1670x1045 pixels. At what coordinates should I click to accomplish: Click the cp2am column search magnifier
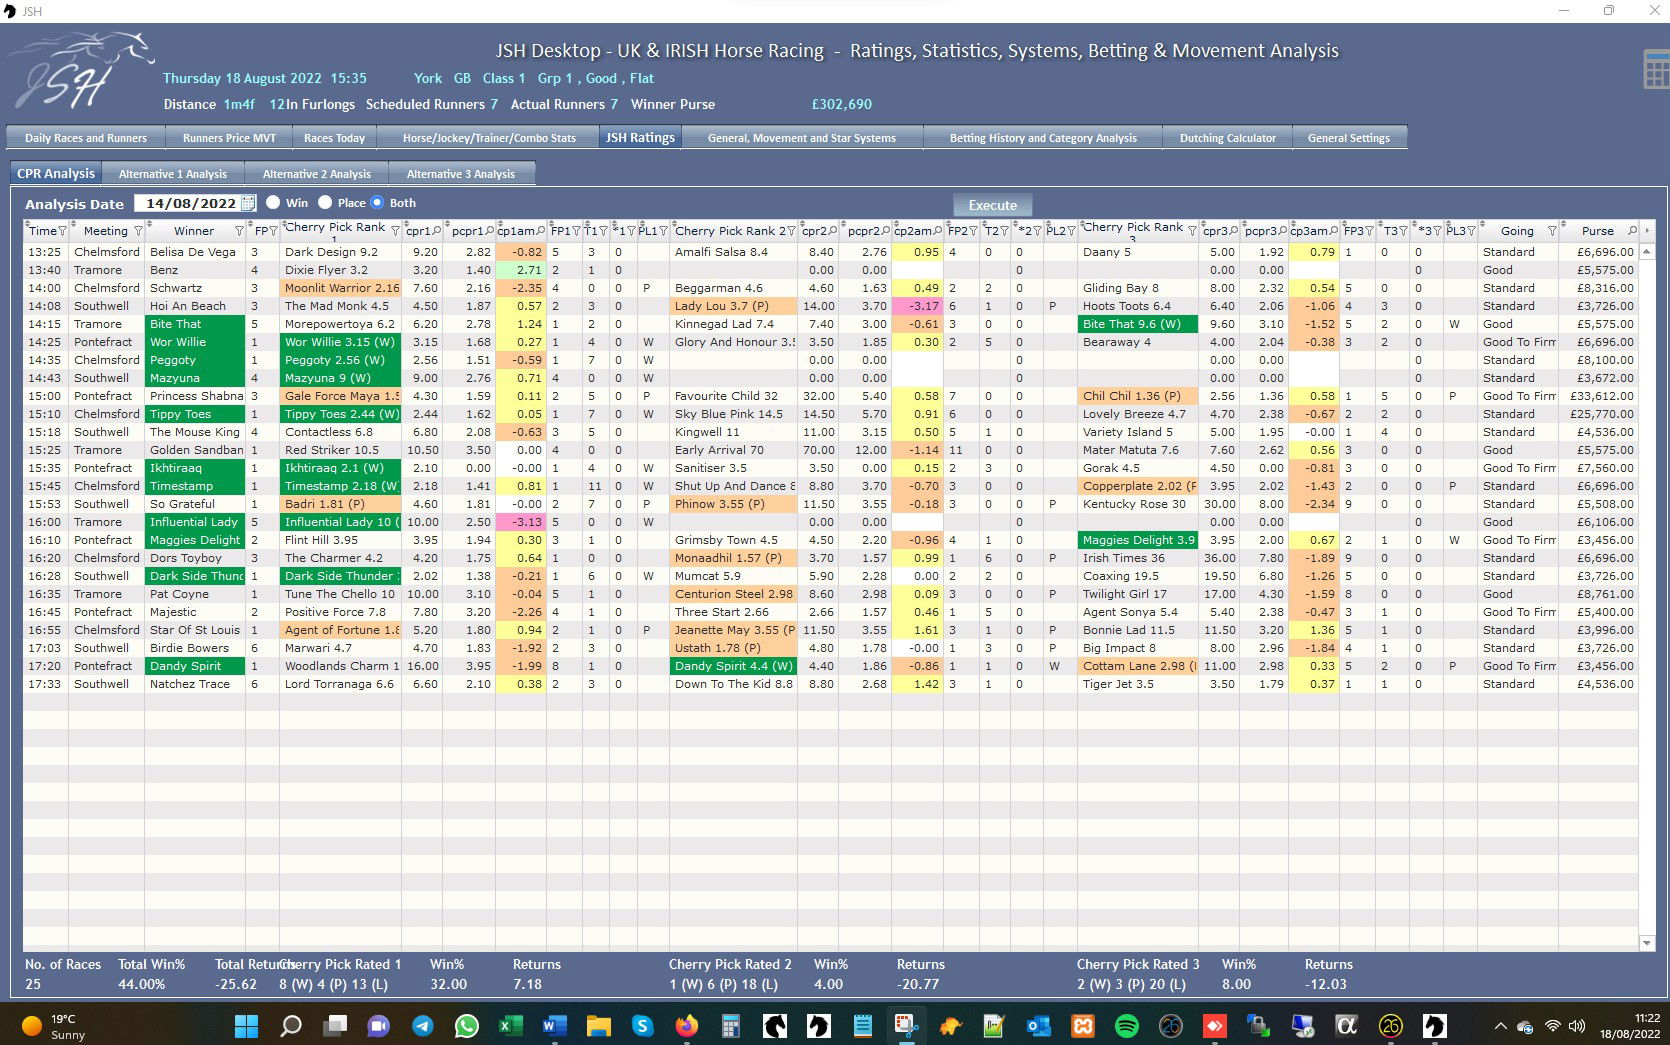937,231
